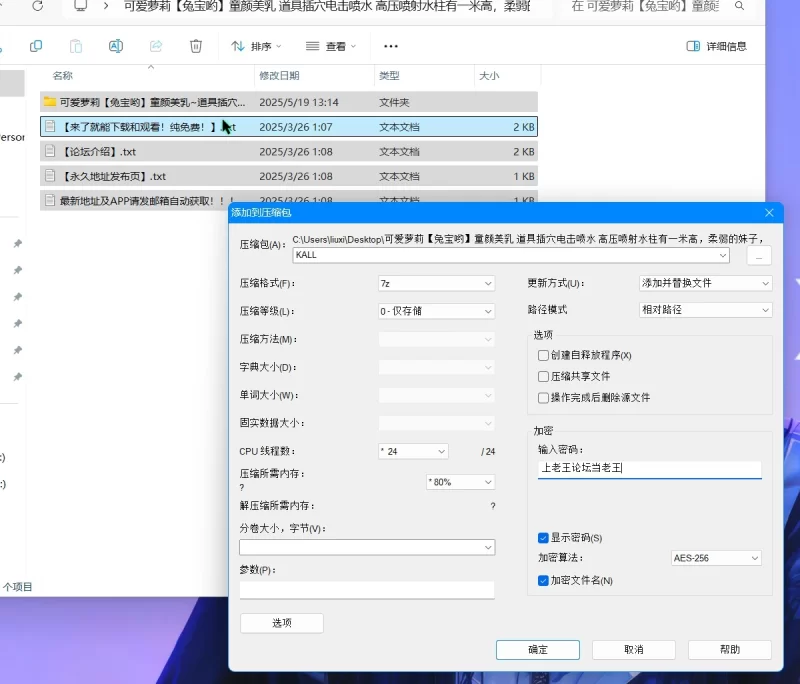Sort files by the 修改日期 column header

(x=279, y=75)
